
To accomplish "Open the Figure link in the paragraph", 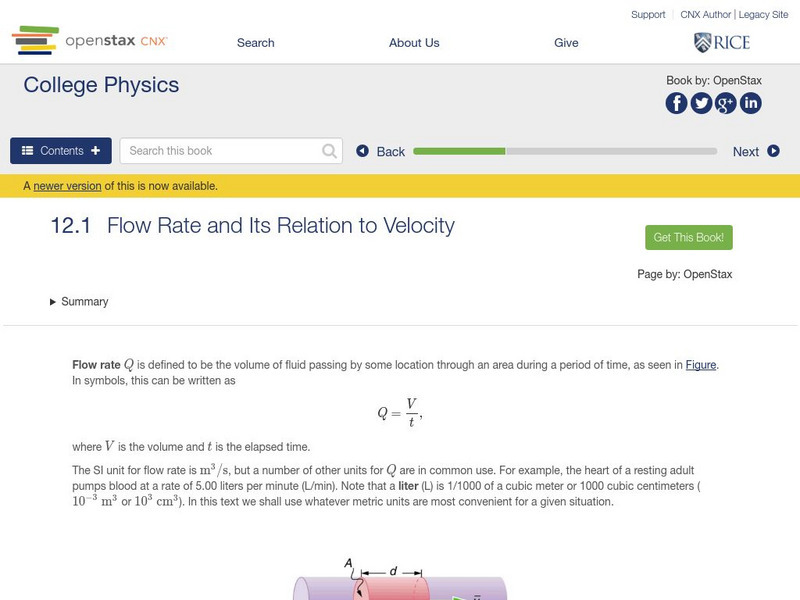I will (x=700, y=365).
